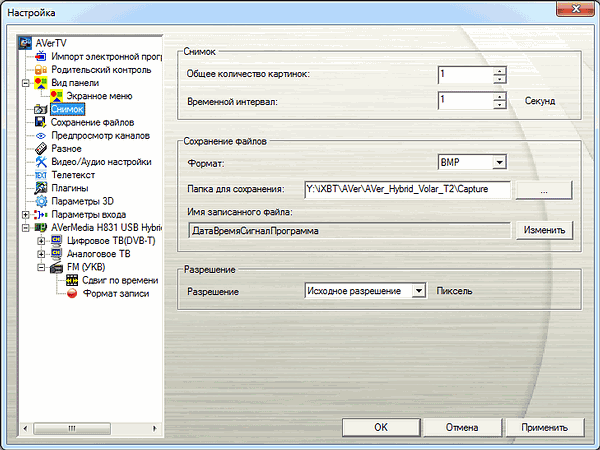Click the Отмена button
The image size is (600, 450).
(x=462, y=427)
